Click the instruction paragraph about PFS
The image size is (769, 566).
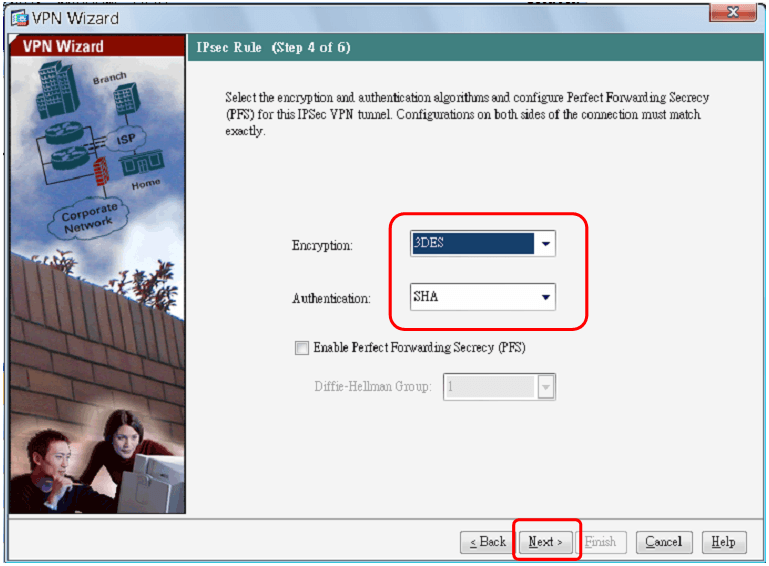pos(467,114)
